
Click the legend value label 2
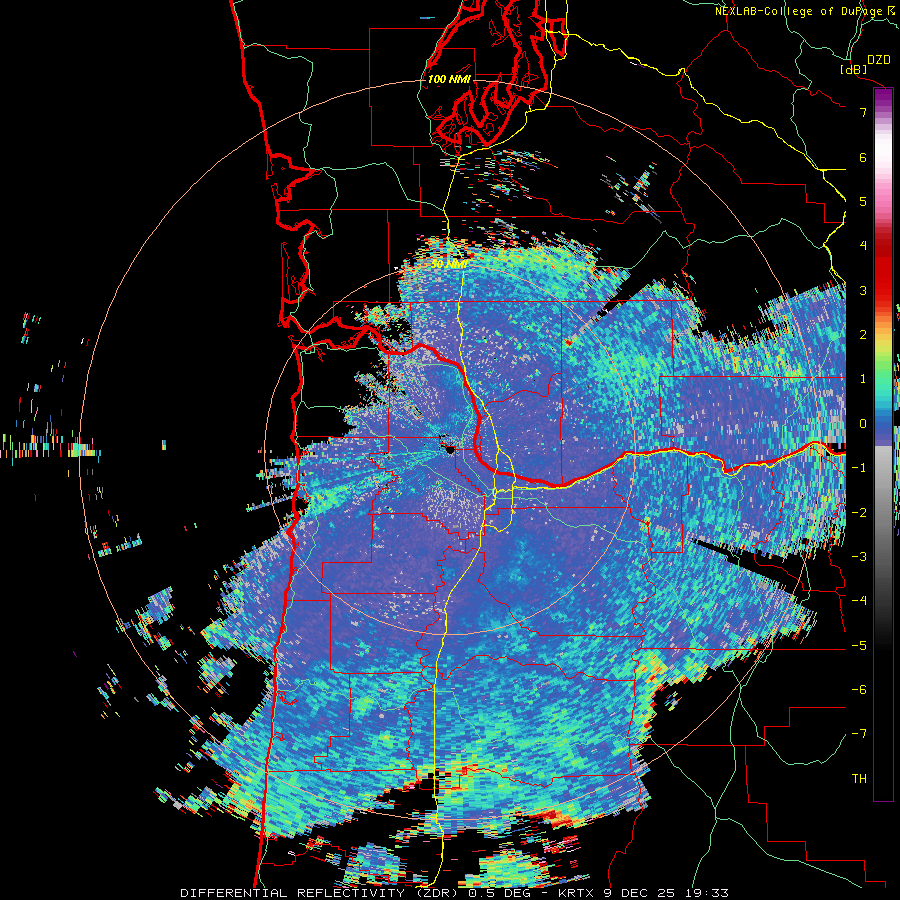(863, 335)
